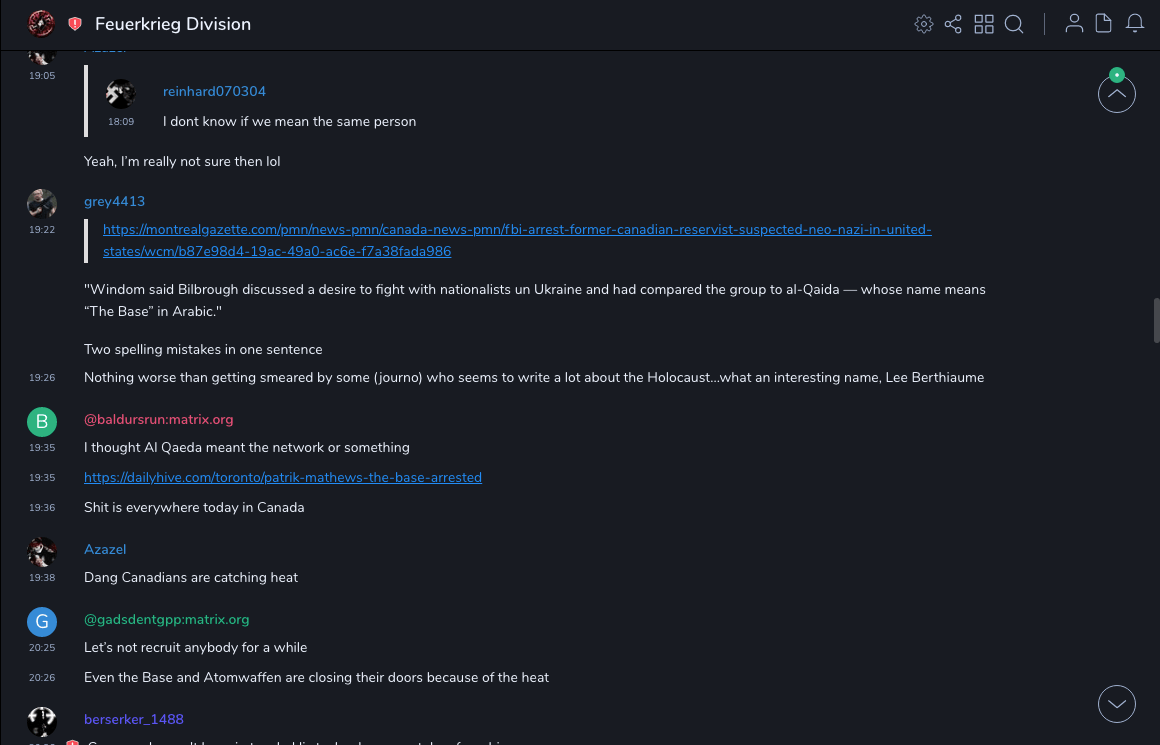Click the green B user avatar
The height and width of the screenshot is (745, 1160).
coord(42,422)
